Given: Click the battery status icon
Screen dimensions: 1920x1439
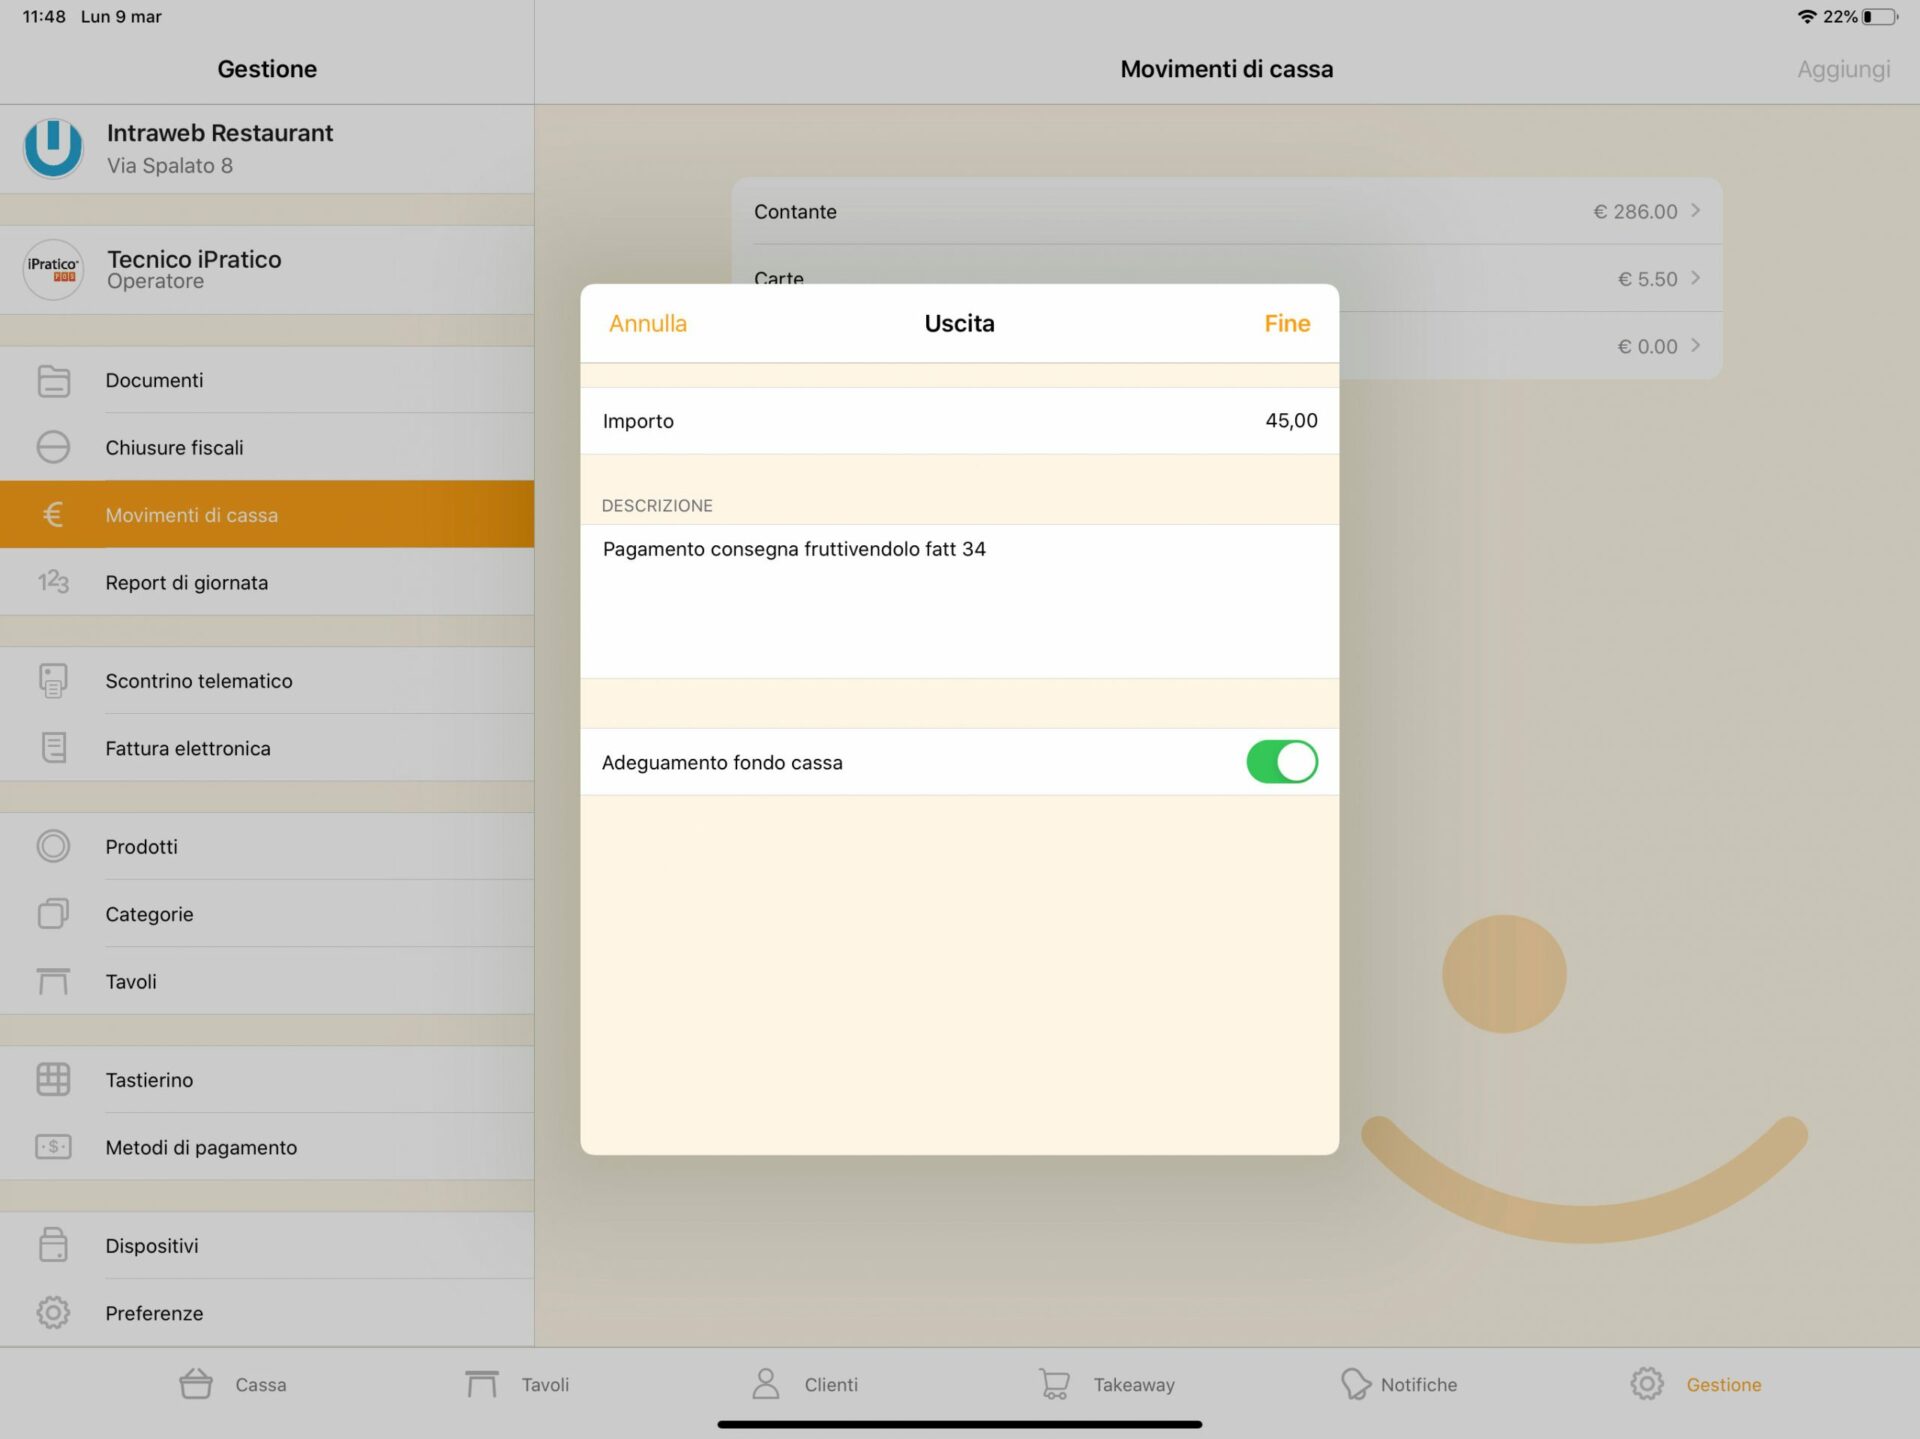Looking at the screenshot, I should click(x=1880, y=16).
